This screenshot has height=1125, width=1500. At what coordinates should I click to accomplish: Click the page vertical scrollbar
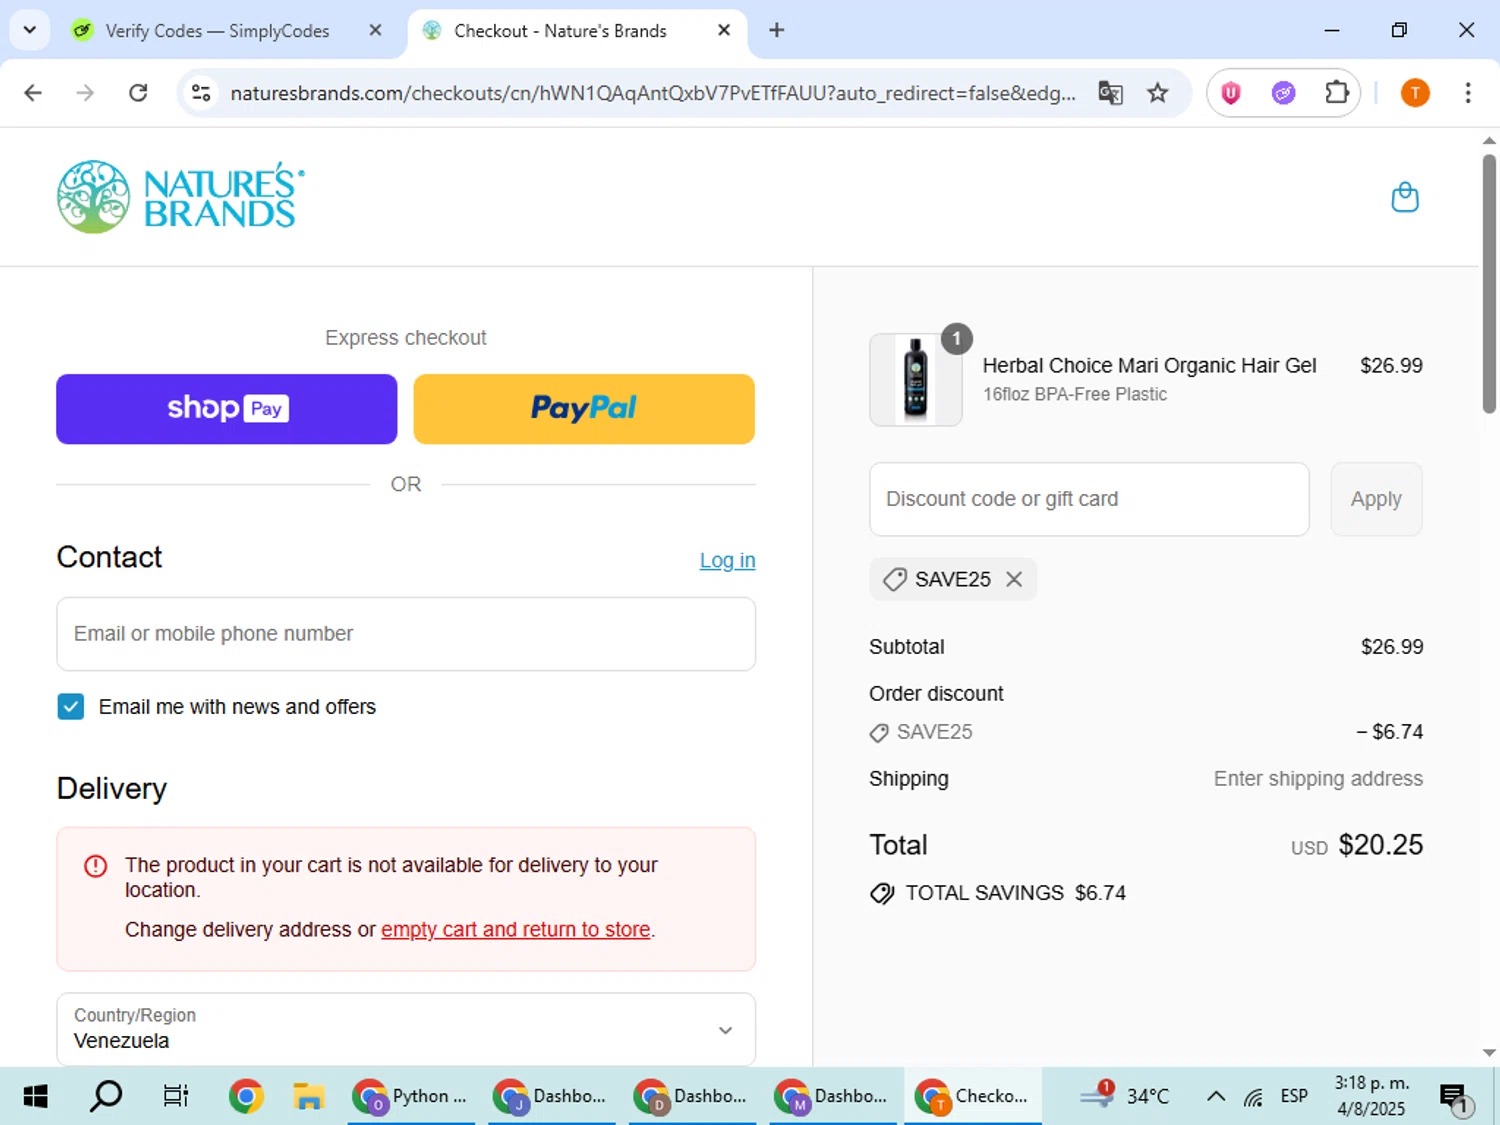1489,284
